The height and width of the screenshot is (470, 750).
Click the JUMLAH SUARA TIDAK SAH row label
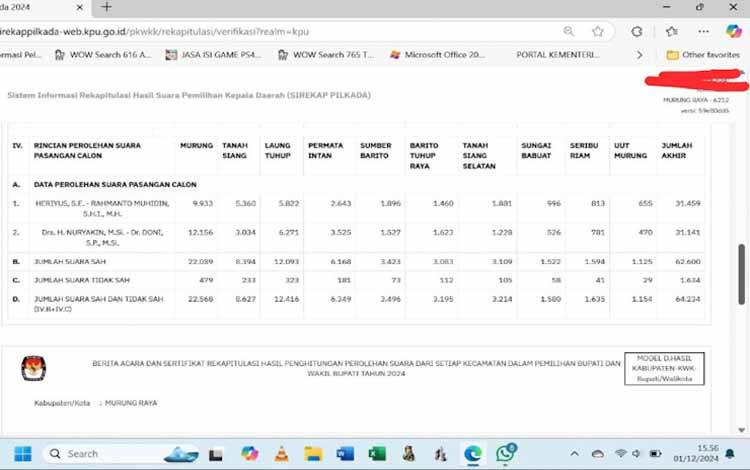point(82,280)
